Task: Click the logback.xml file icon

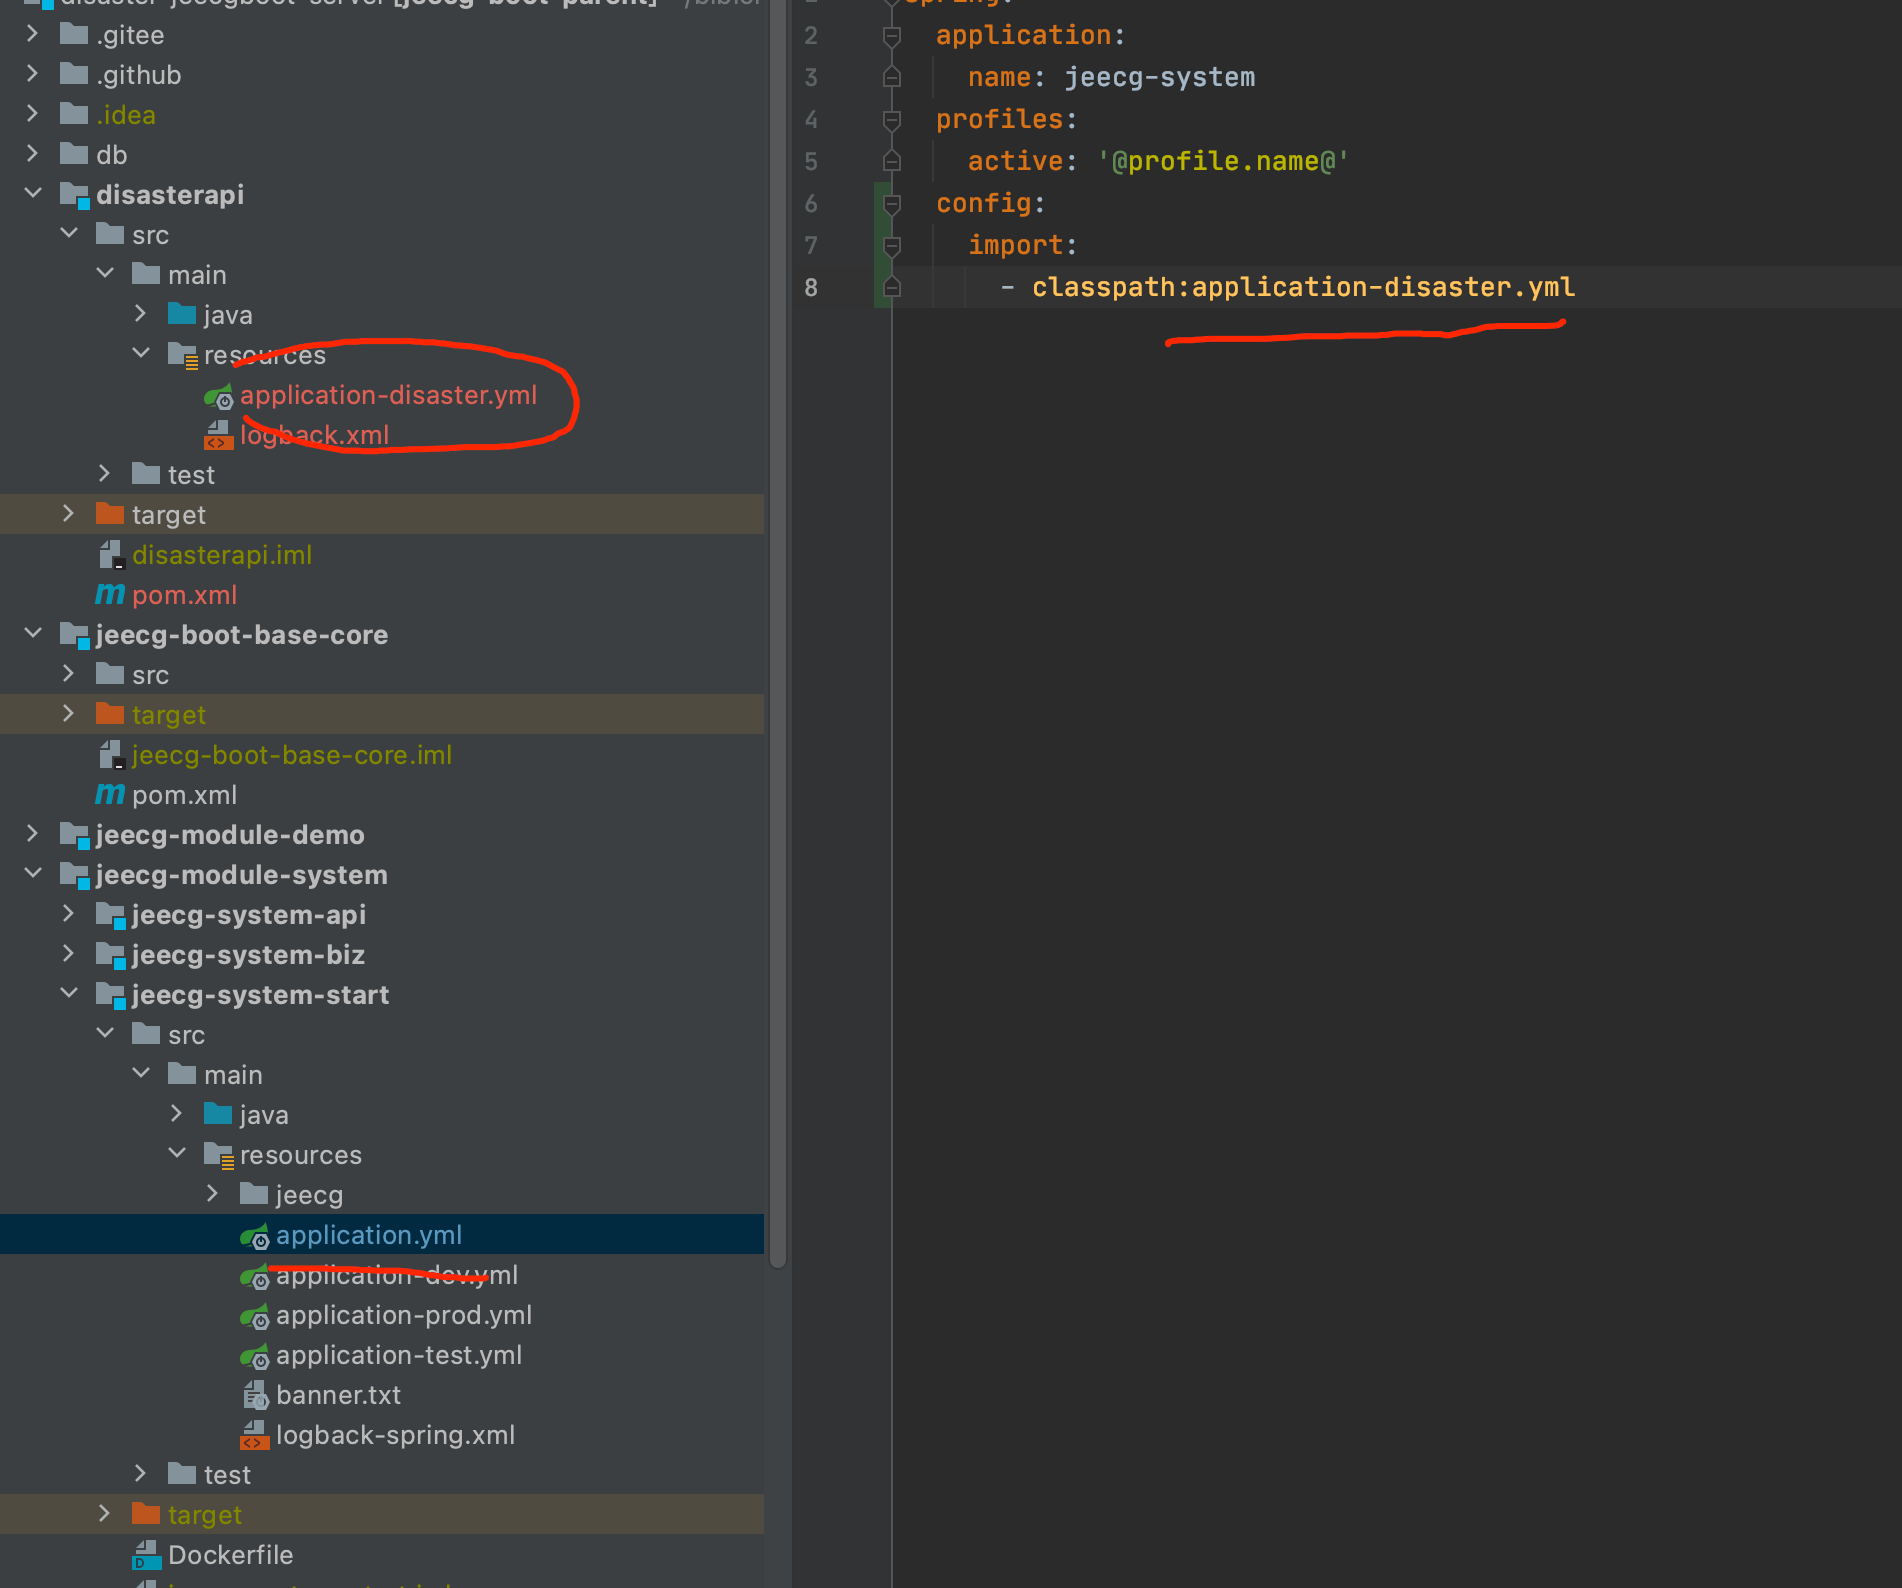Action: [218, 435]
